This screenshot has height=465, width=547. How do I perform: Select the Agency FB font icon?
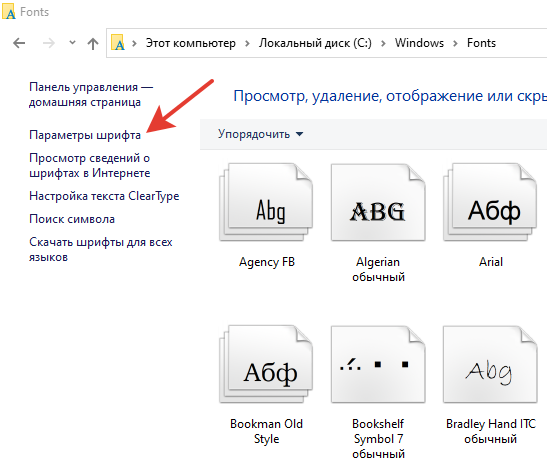pos(266,202)
